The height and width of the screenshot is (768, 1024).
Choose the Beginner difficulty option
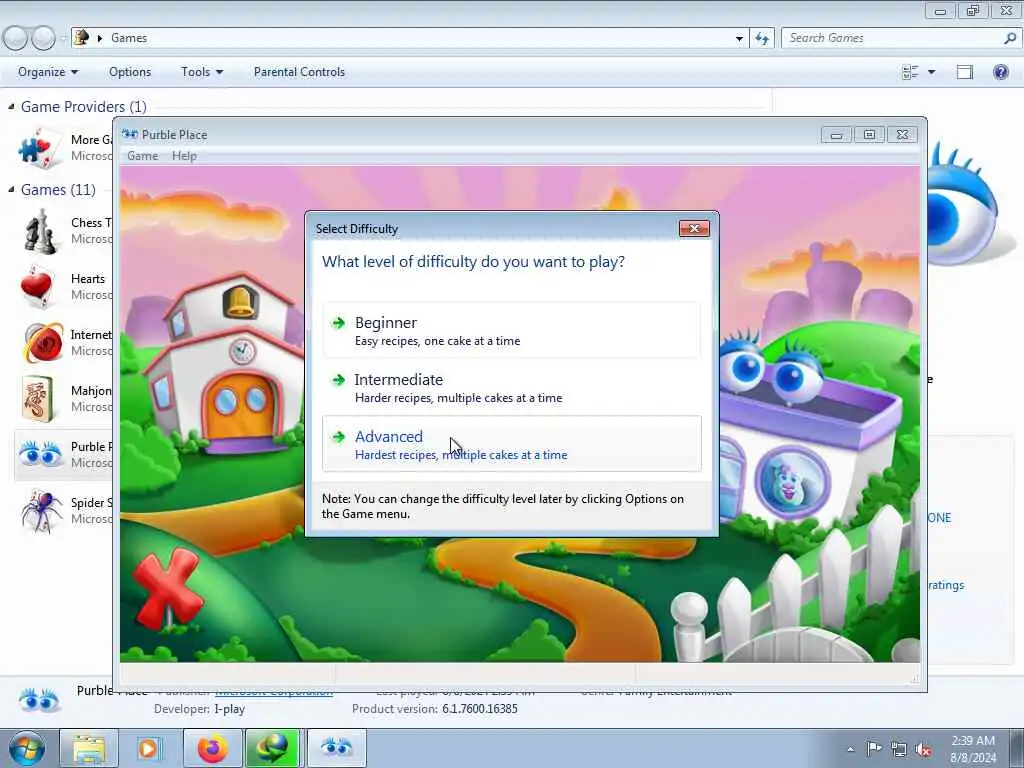point(511,330)
